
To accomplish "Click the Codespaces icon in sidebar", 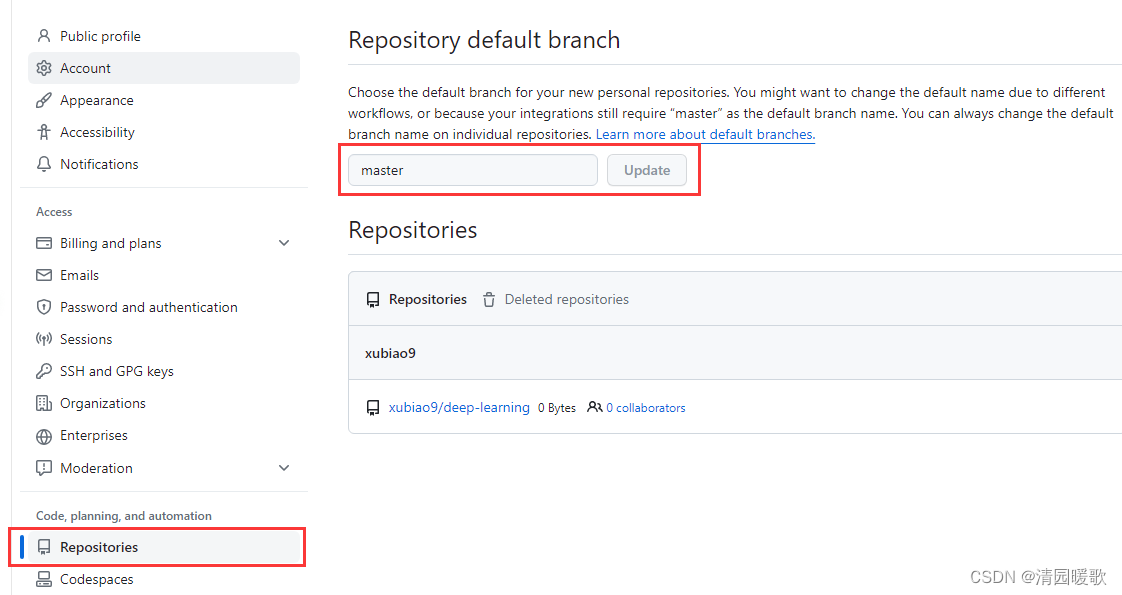I will point(44,579).
